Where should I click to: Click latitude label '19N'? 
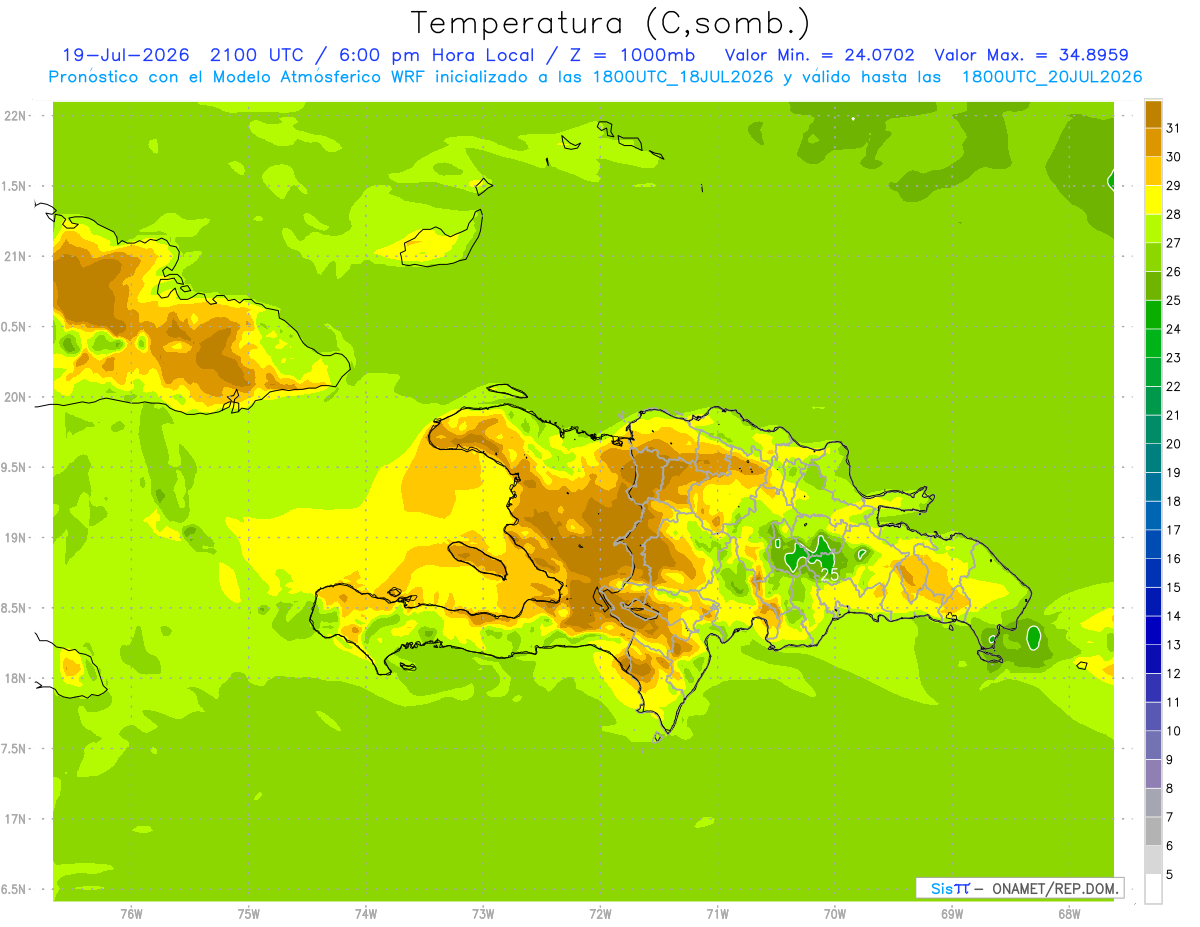coord(16,537)
